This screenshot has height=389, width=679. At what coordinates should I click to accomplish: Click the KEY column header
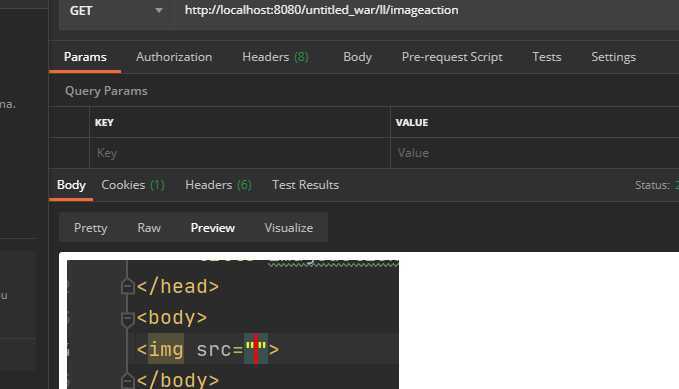pos(104,123)
